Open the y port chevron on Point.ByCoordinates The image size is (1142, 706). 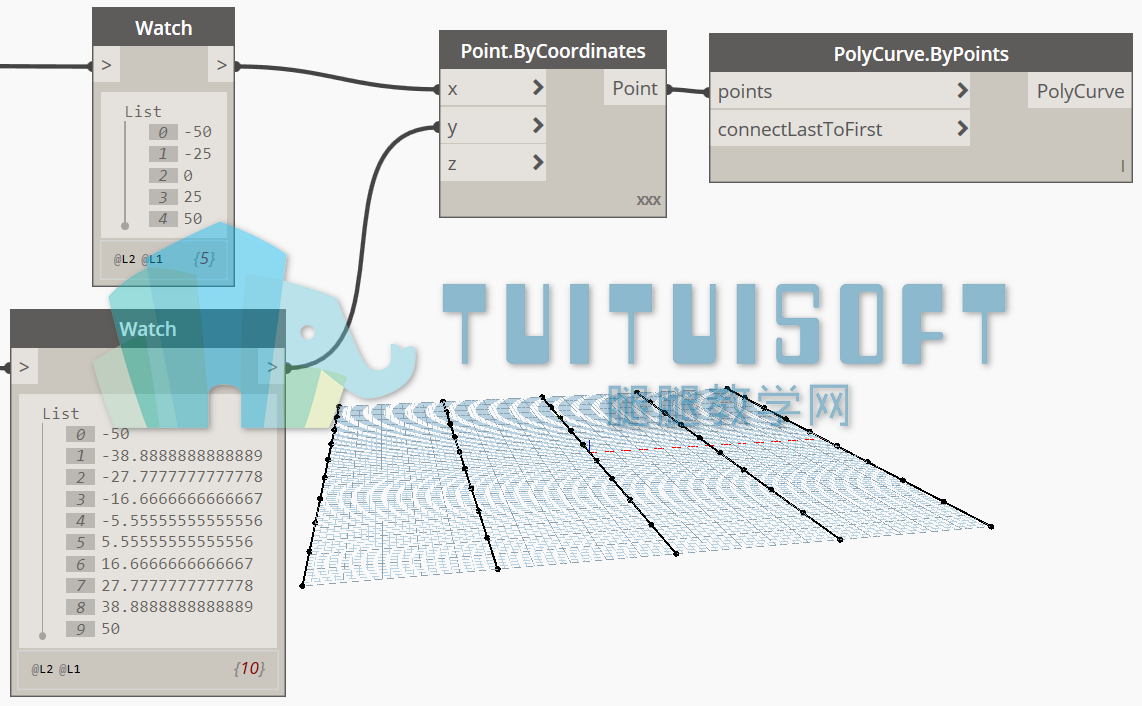(x=537, y=125)
